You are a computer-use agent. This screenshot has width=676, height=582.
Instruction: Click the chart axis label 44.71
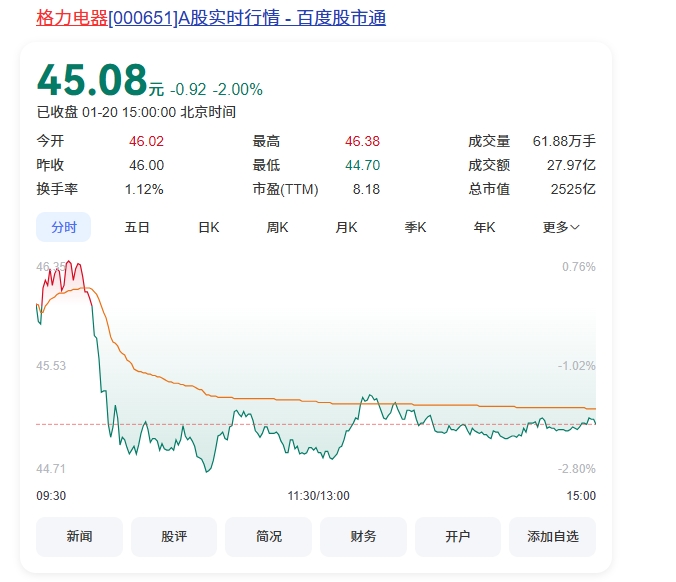coord(51,469)
